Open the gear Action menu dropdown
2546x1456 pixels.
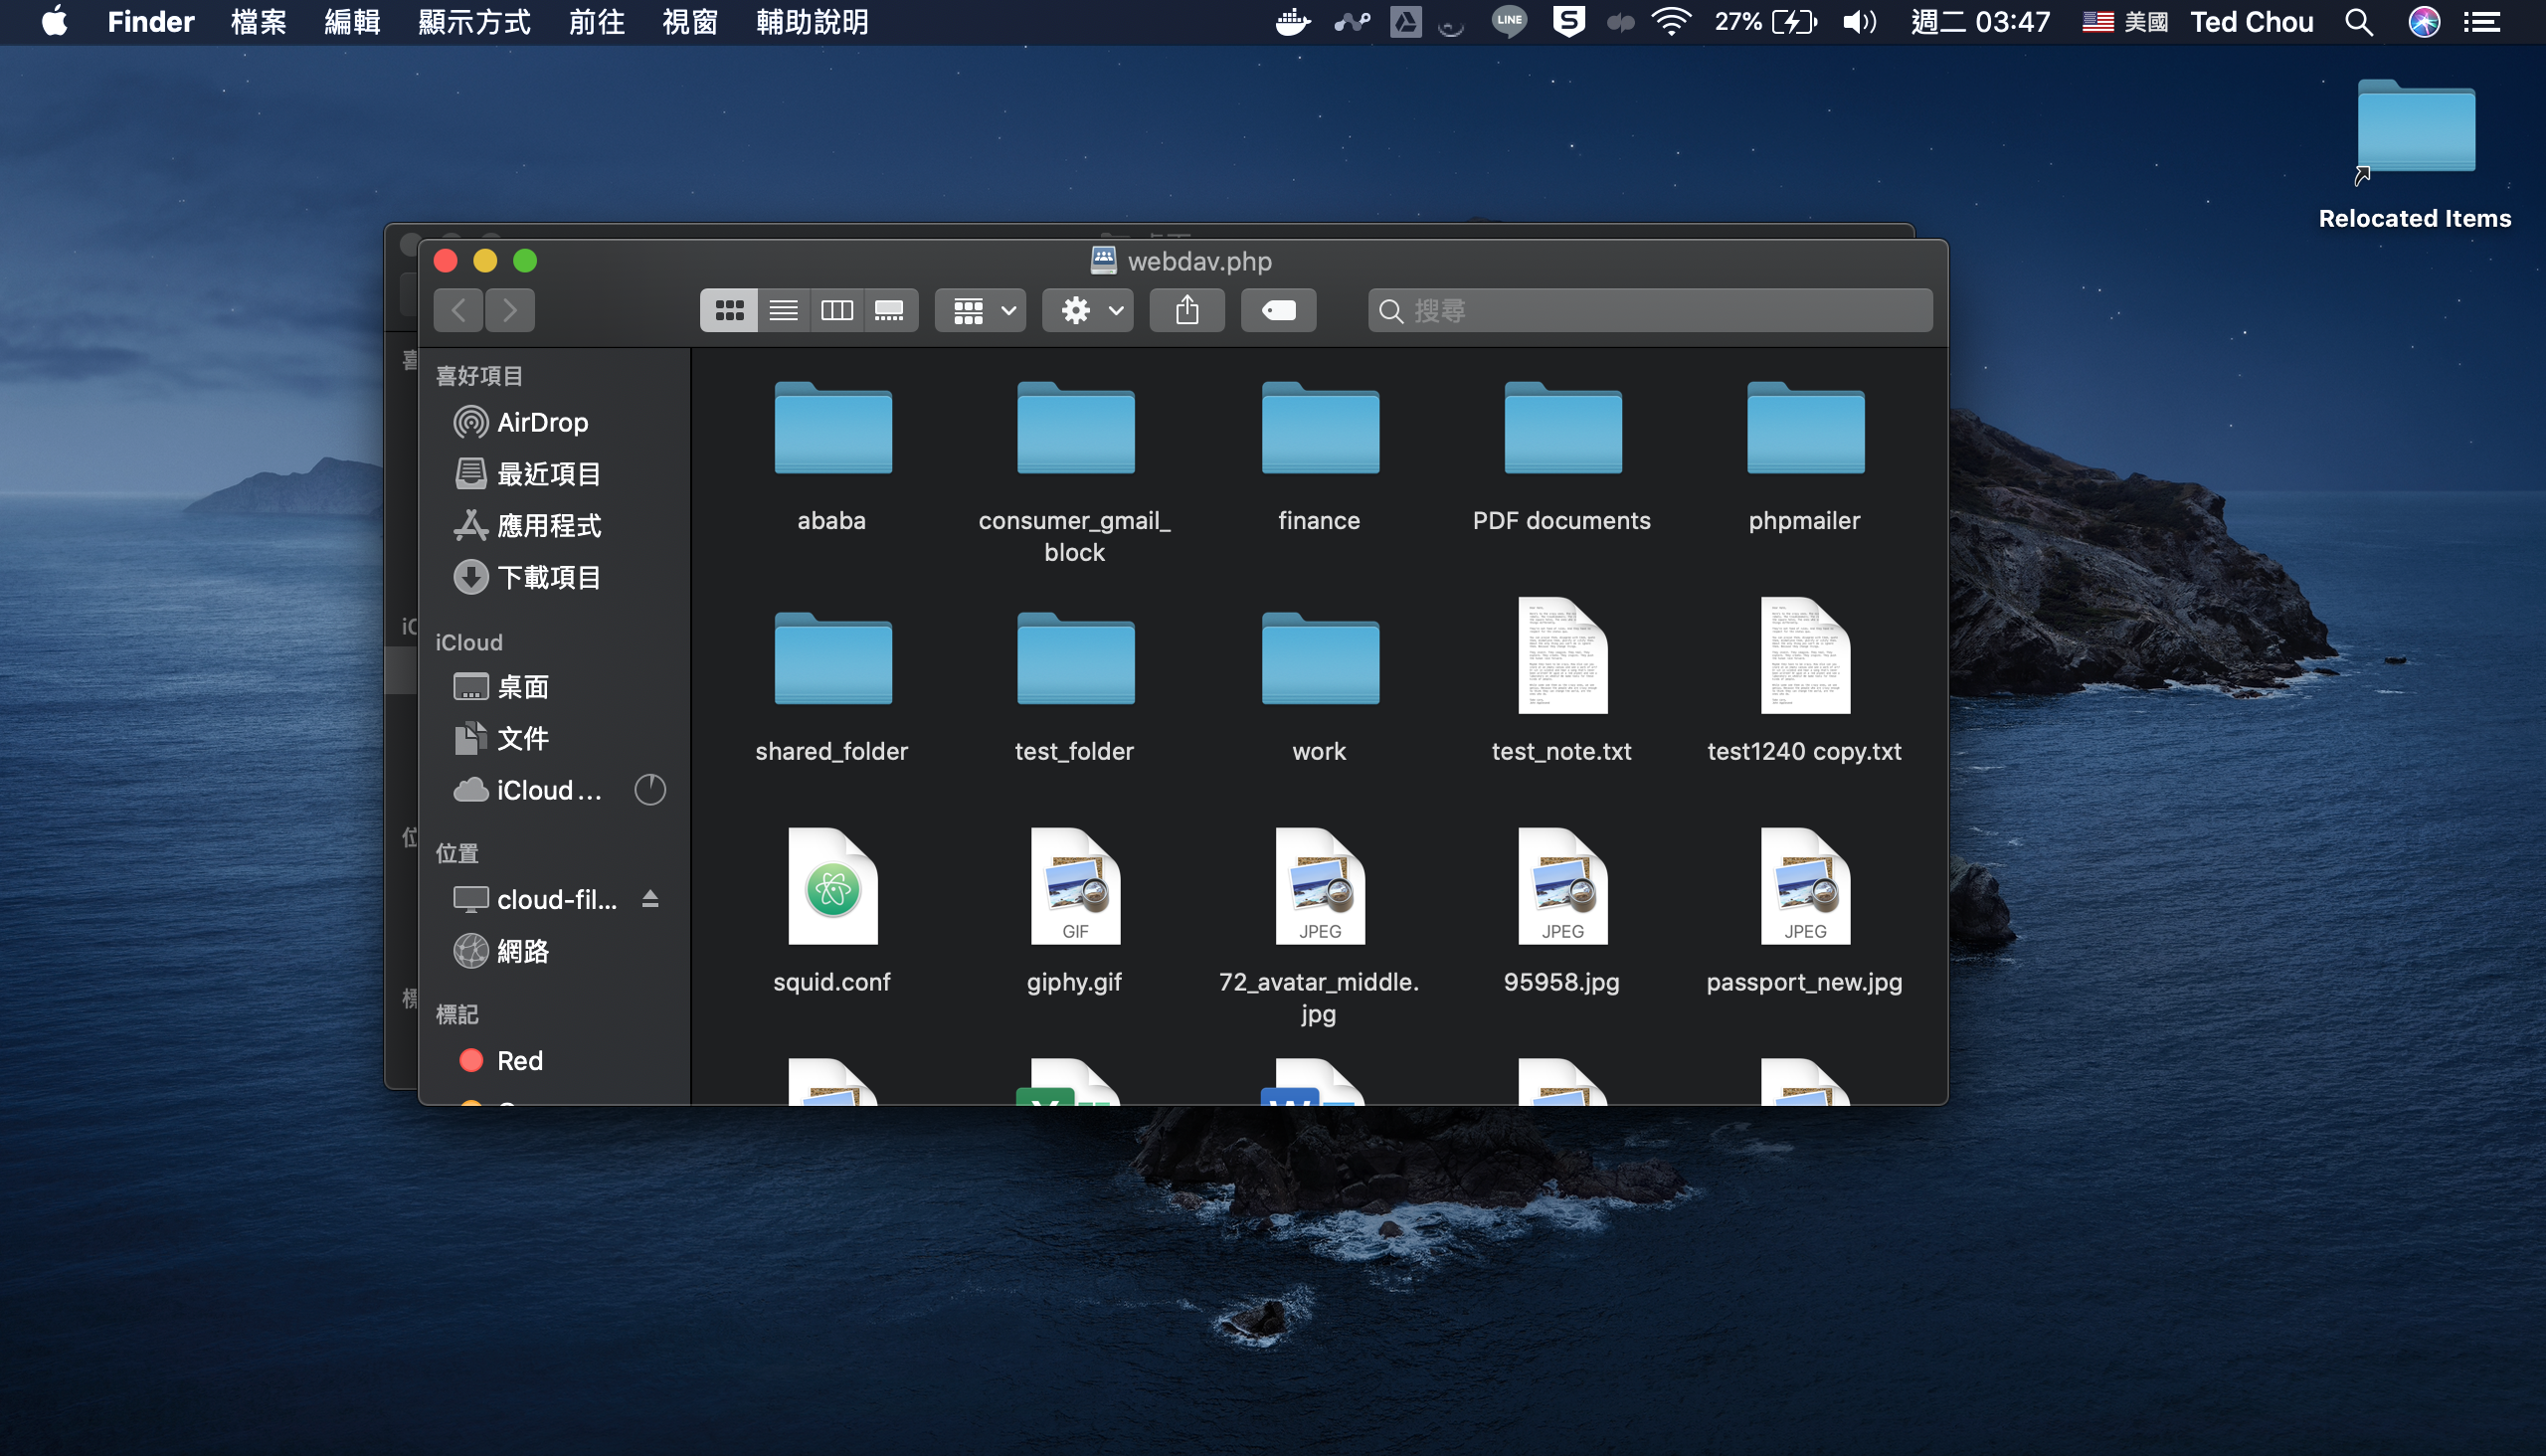click(1089, 311)
